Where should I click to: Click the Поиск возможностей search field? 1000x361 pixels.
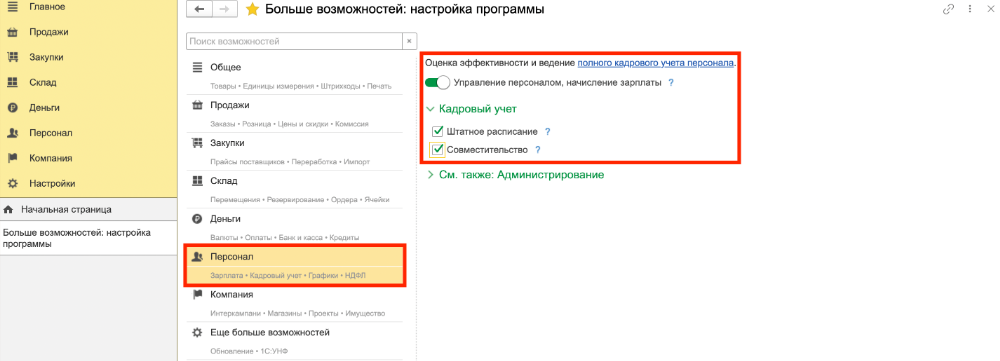tap(294, 41)
